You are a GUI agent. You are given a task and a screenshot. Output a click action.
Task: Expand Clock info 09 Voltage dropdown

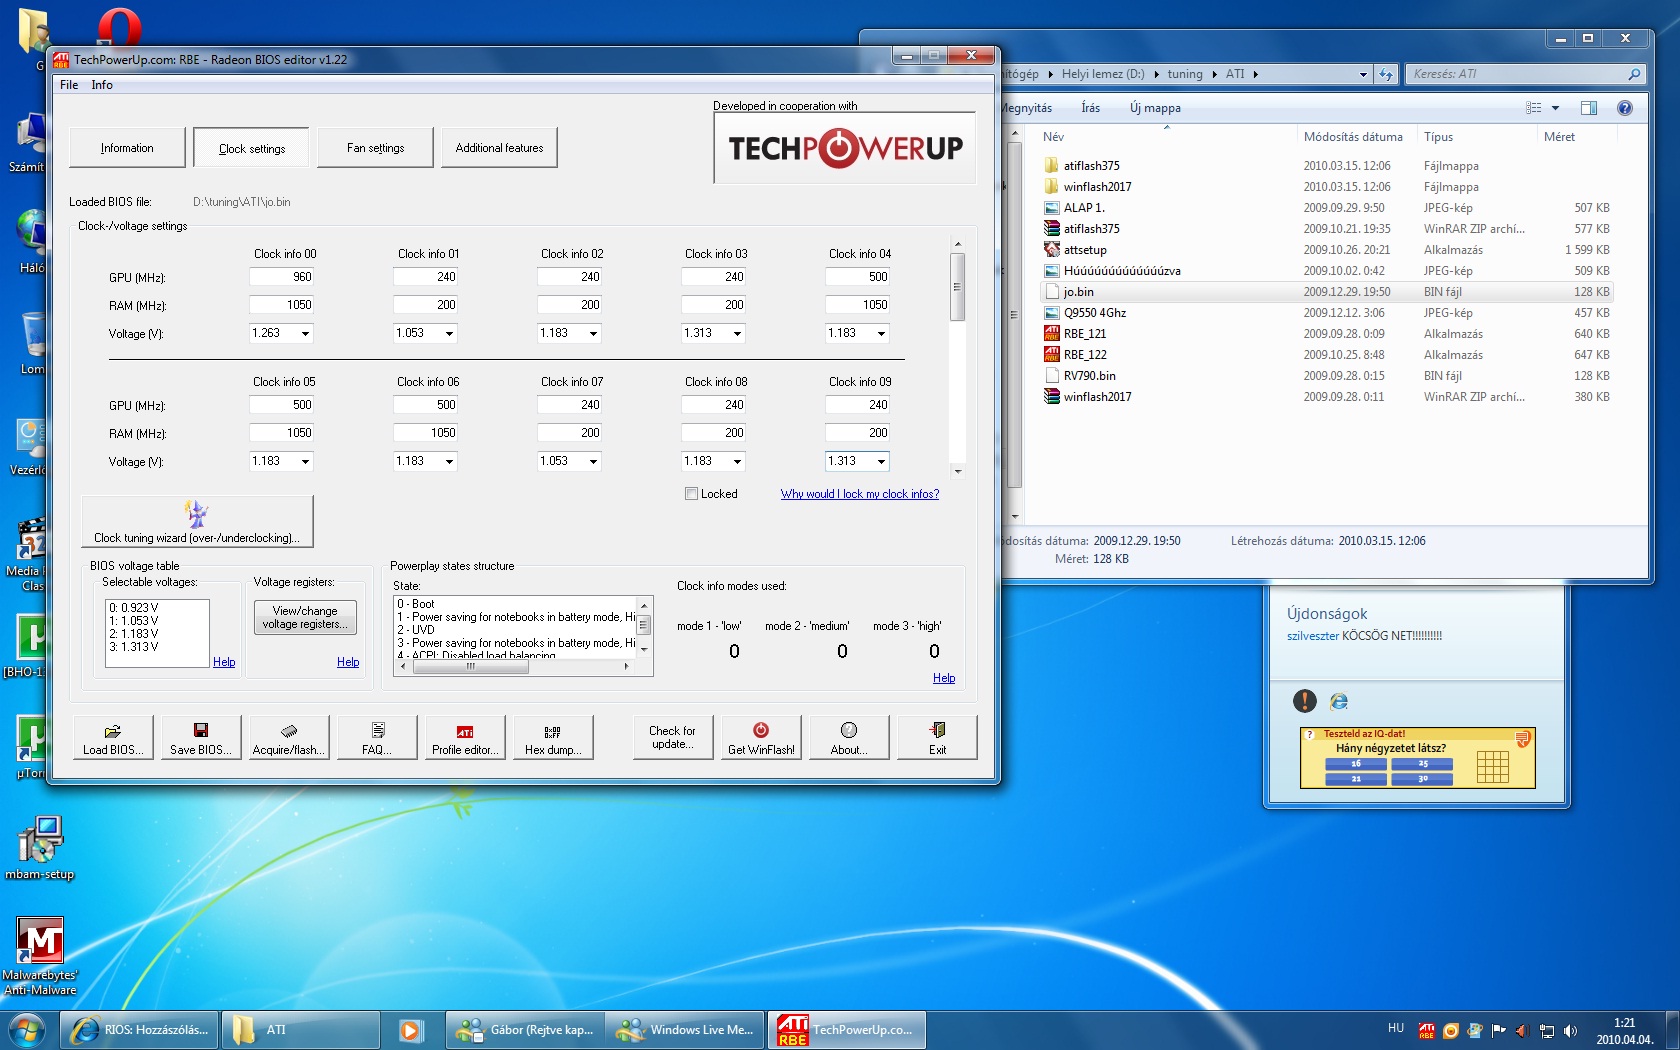pos(881,461)
